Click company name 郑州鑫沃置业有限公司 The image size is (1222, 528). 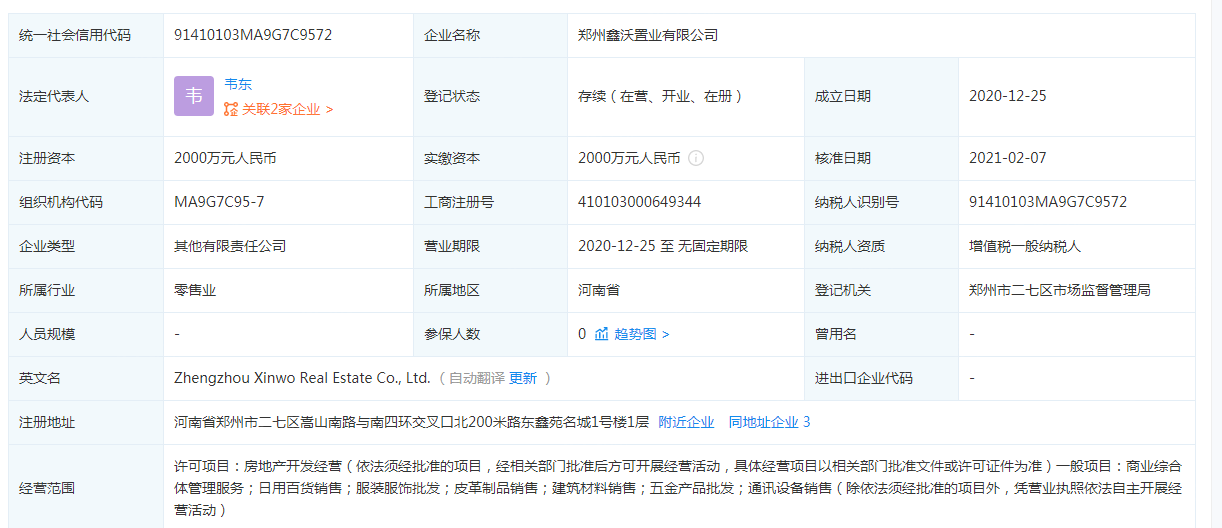648,35
